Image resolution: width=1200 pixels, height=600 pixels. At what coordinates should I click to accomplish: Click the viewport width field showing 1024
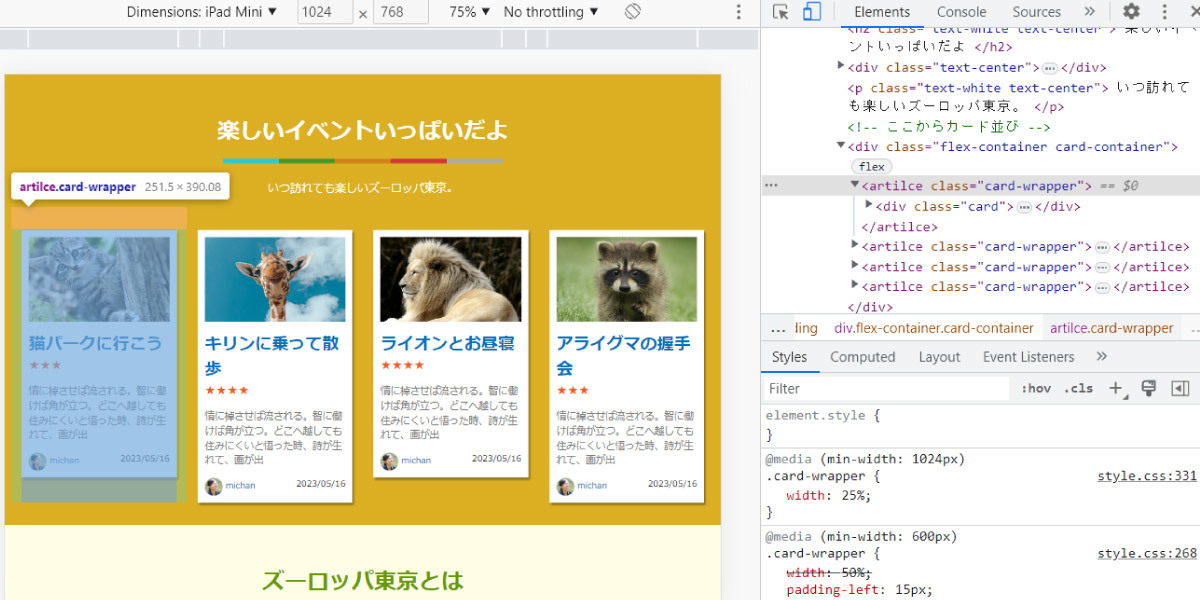[325, 12]
